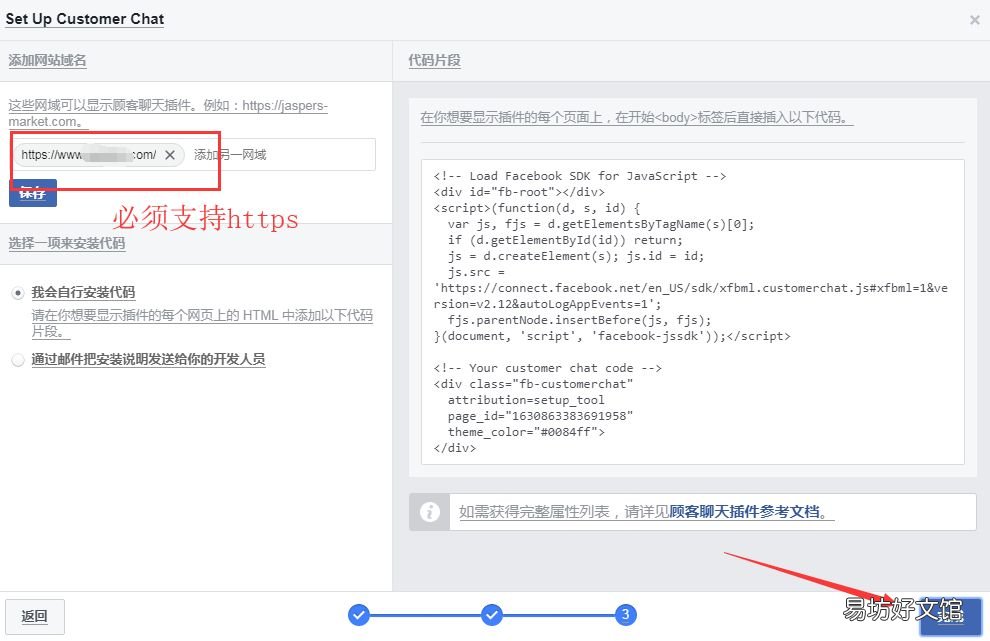Click the blue 保存 button under the domain field
This screenshot has height=641, width=990.
(33, 193)
